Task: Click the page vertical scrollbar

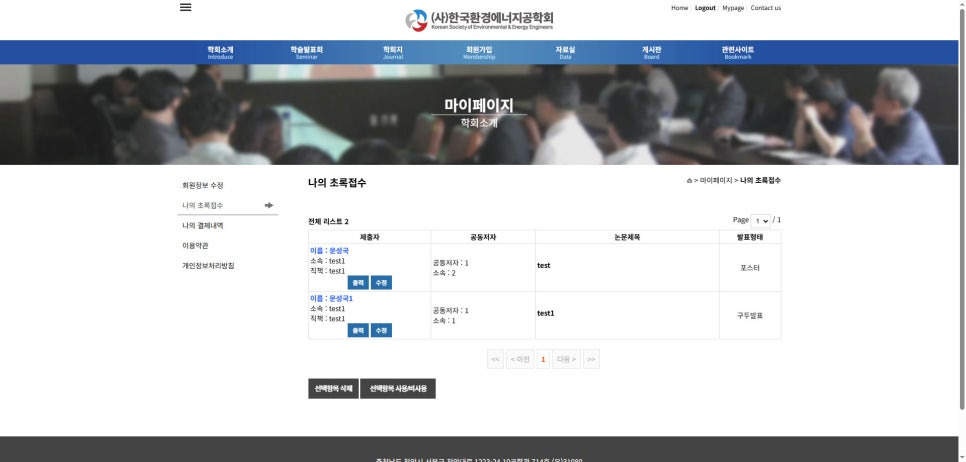Action: click(x=962, y=209)
